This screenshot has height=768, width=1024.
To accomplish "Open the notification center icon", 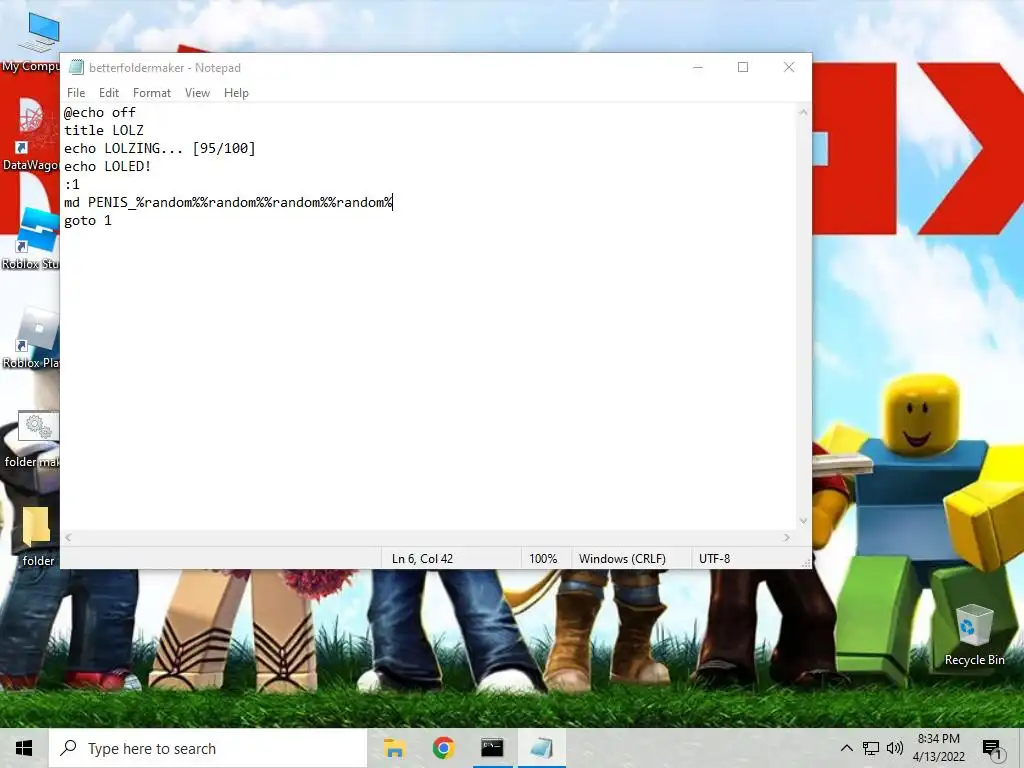I will click(992, 749).
